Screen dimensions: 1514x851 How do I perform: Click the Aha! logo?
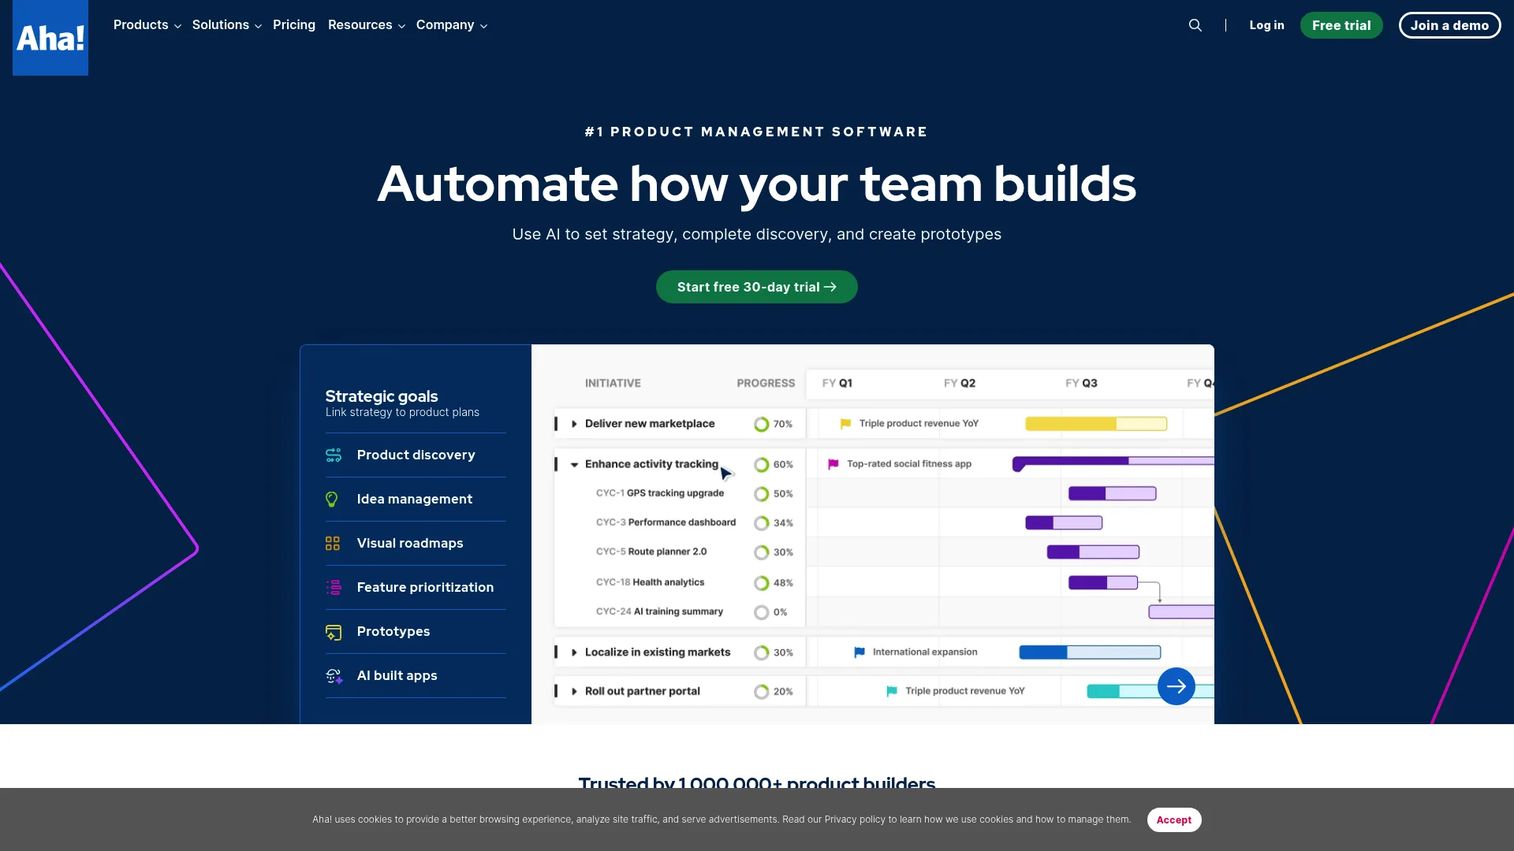50,37
